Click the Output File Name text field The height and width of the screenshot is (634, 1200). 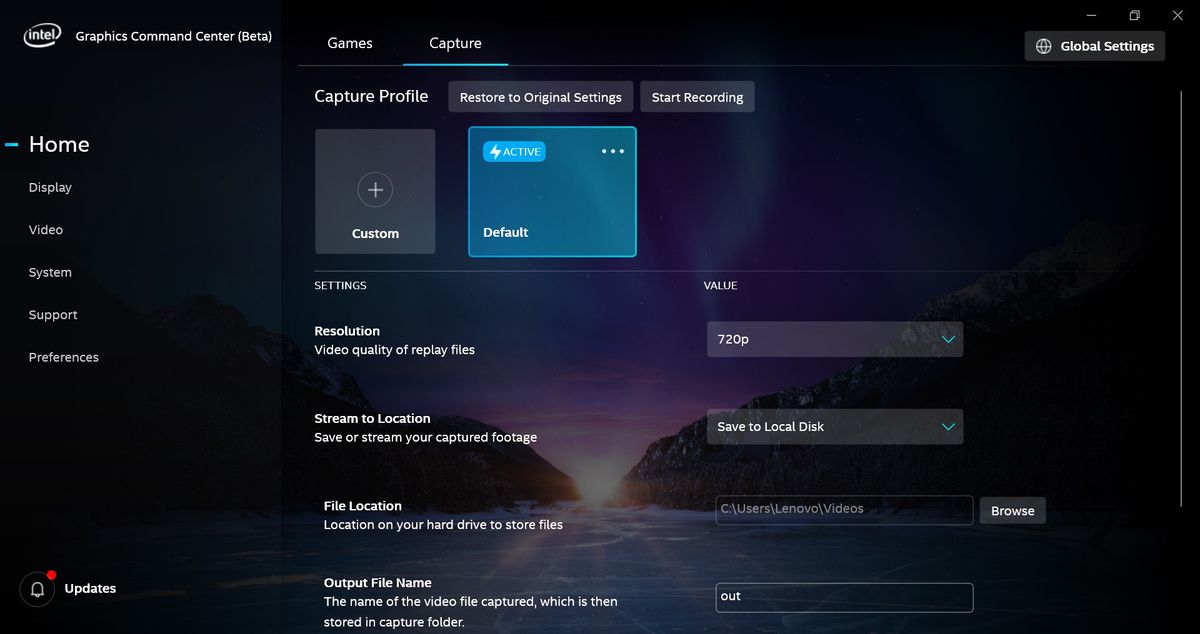844,597
